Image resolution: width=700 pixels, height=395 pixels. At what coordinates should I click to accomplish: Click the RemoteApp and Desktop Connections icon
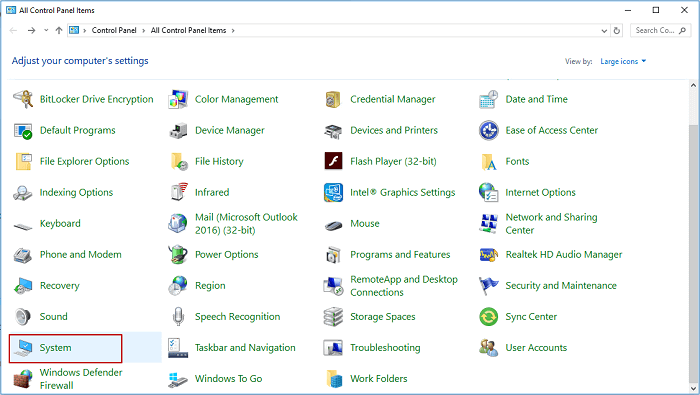point(333,286)
